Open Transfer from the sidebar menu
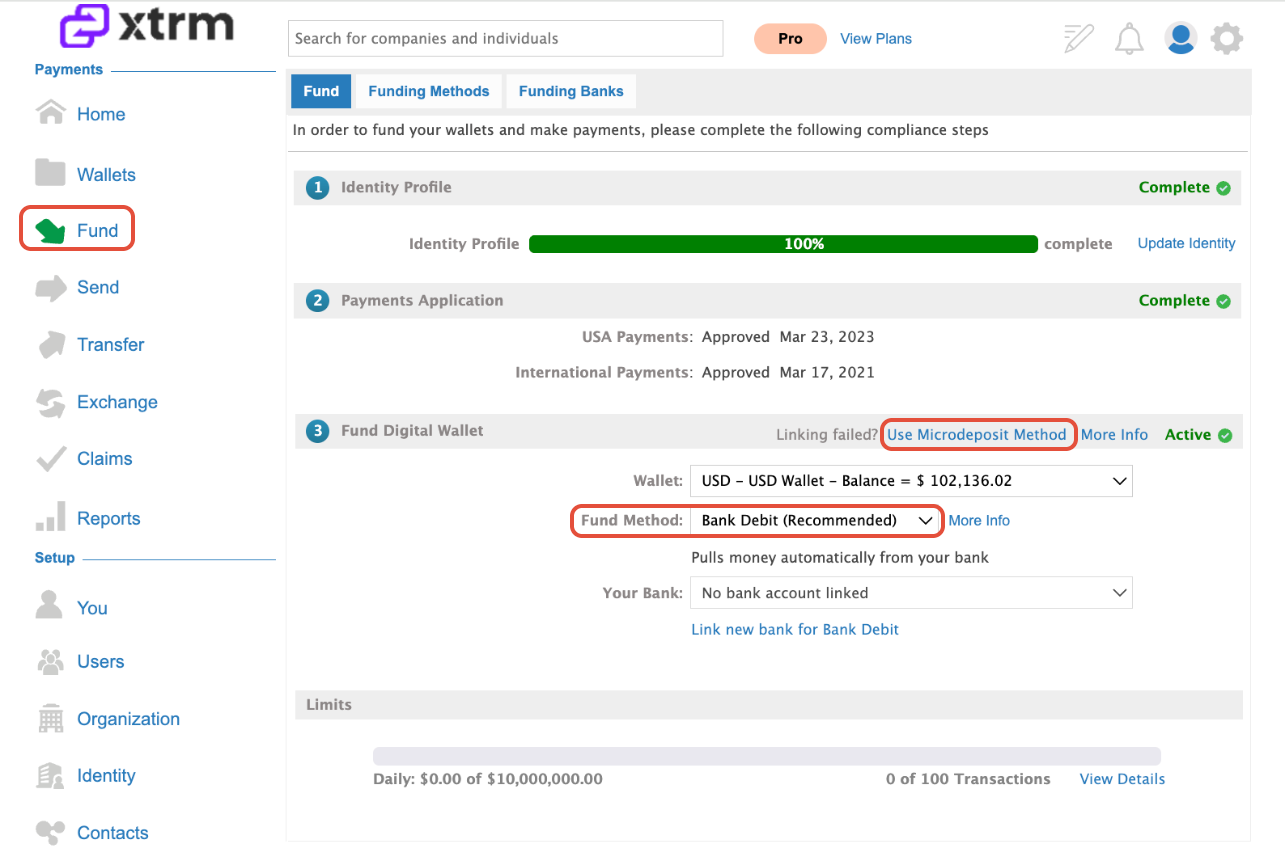Screen dimensions: 1285x865 click(111, 345)
